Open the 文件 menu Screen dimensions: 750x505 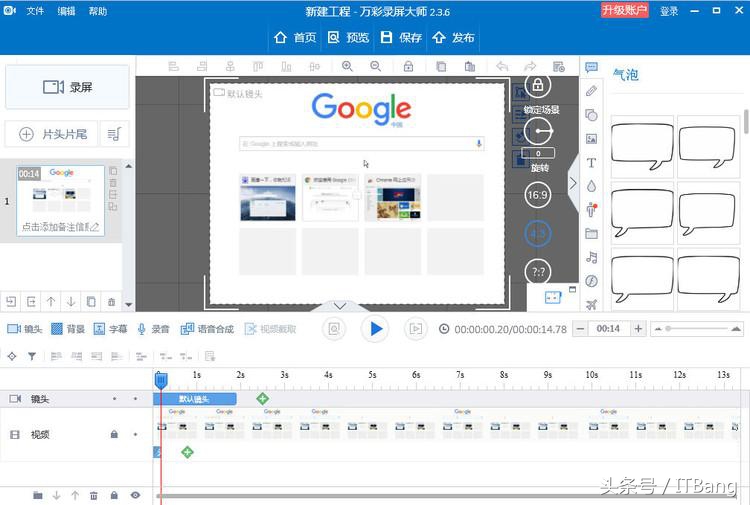pos(34,11)
